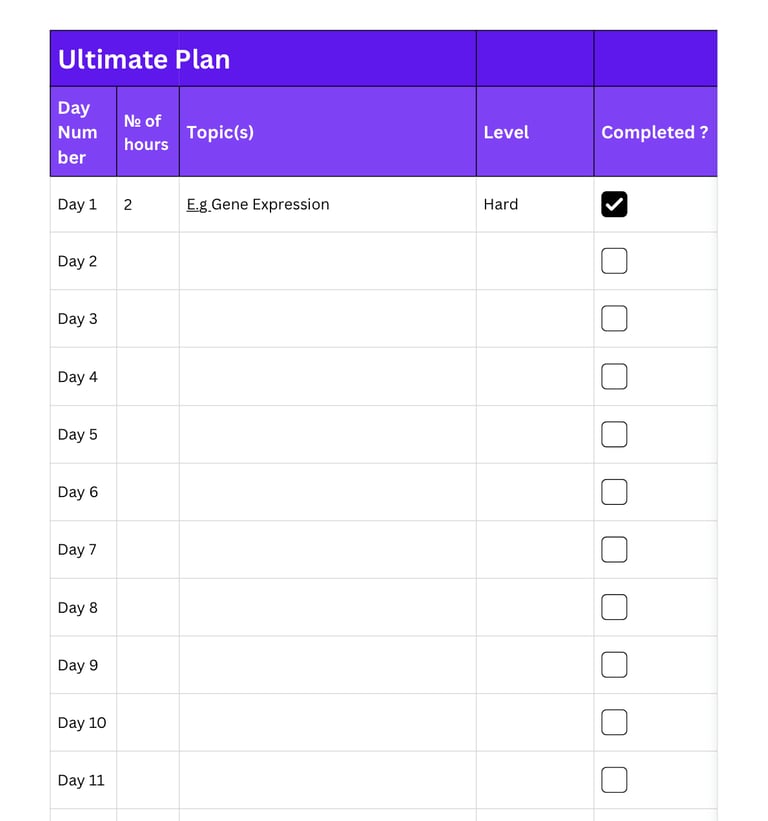The width and height of the screenshot is (768, 821).
Task: Enable the checkbox for Day 5
Action: [613, 434]
